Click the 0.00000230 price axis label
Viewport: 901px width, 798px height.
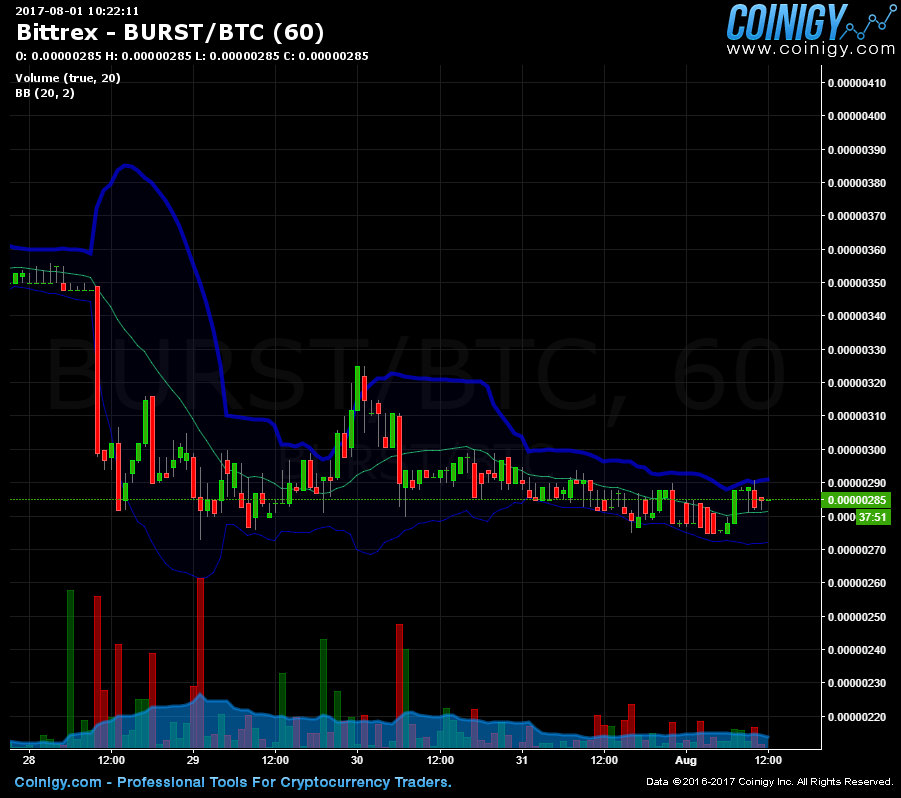tap(857, 683)
